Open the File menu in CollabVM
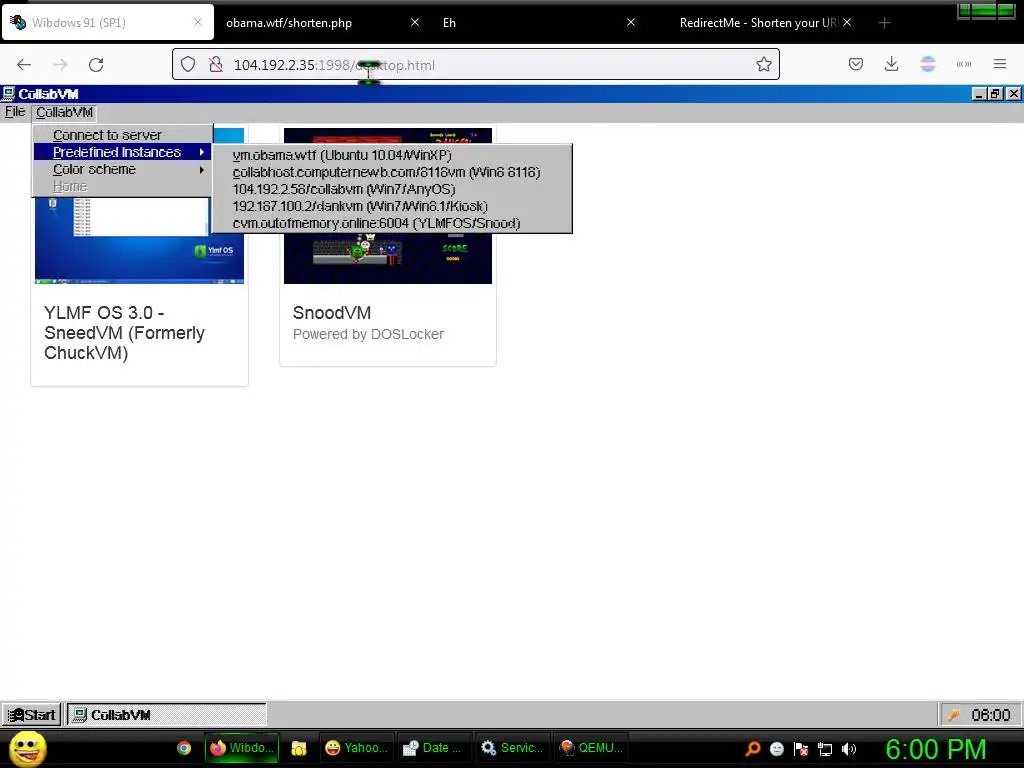This screenshot has height=768, width=1024. (15, 112)
